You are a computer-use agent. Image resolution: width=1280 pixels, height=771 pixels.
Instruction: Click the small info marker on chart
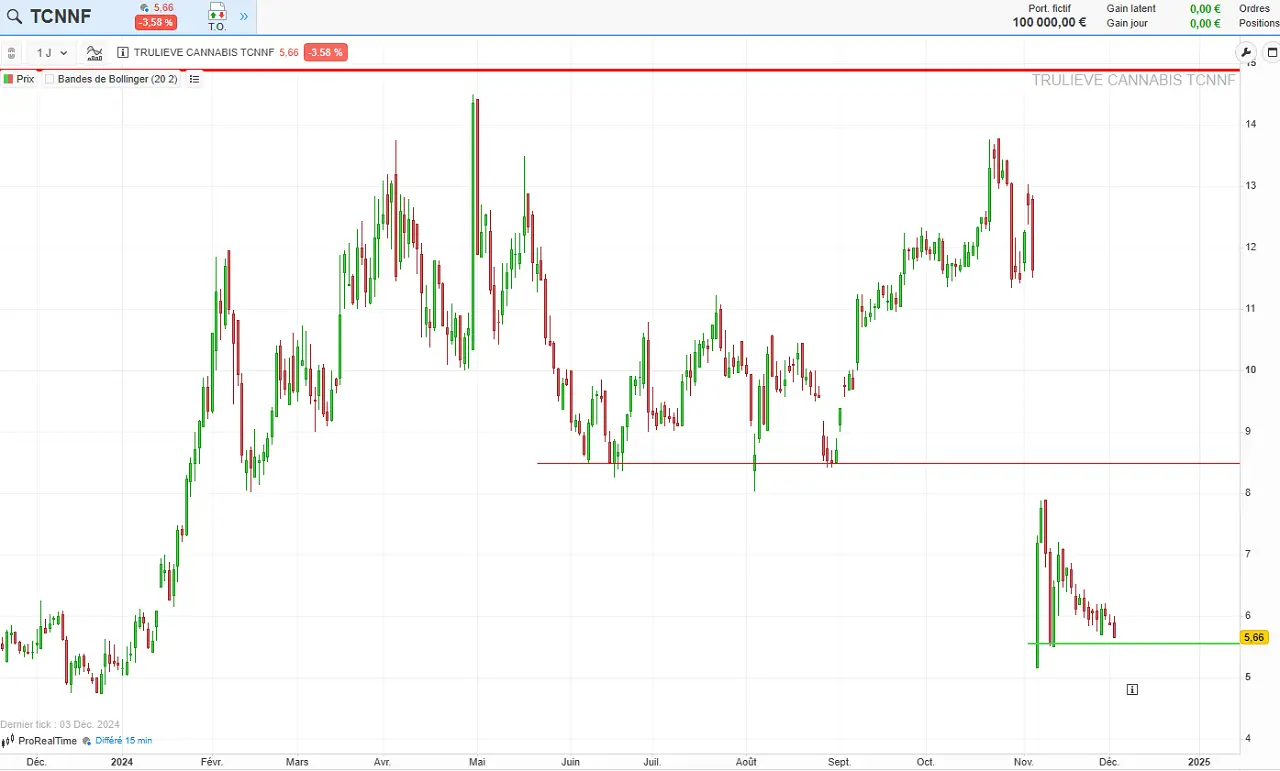[x=1132, y=689]
